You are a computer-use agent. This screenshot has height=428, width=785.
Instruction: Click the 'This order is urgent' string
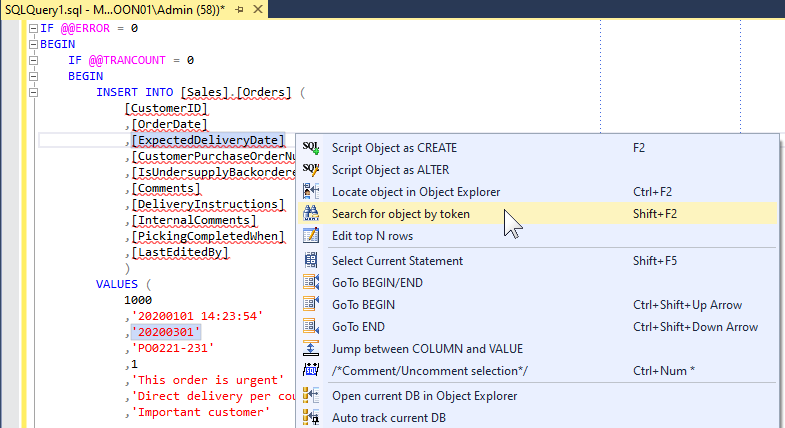click(208, 380)
